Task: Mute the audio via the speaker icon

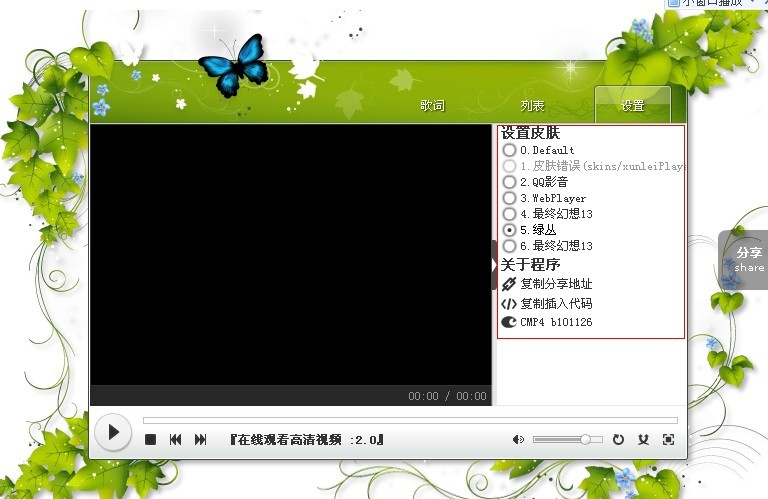Action: (x=518, y=440)
